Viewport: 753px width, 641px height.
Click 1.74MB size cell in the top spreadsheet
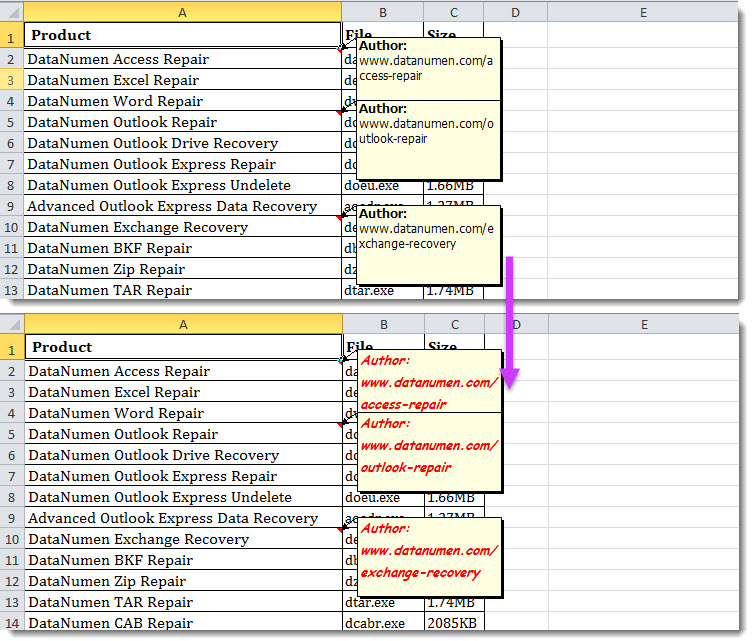pos(454,291)
